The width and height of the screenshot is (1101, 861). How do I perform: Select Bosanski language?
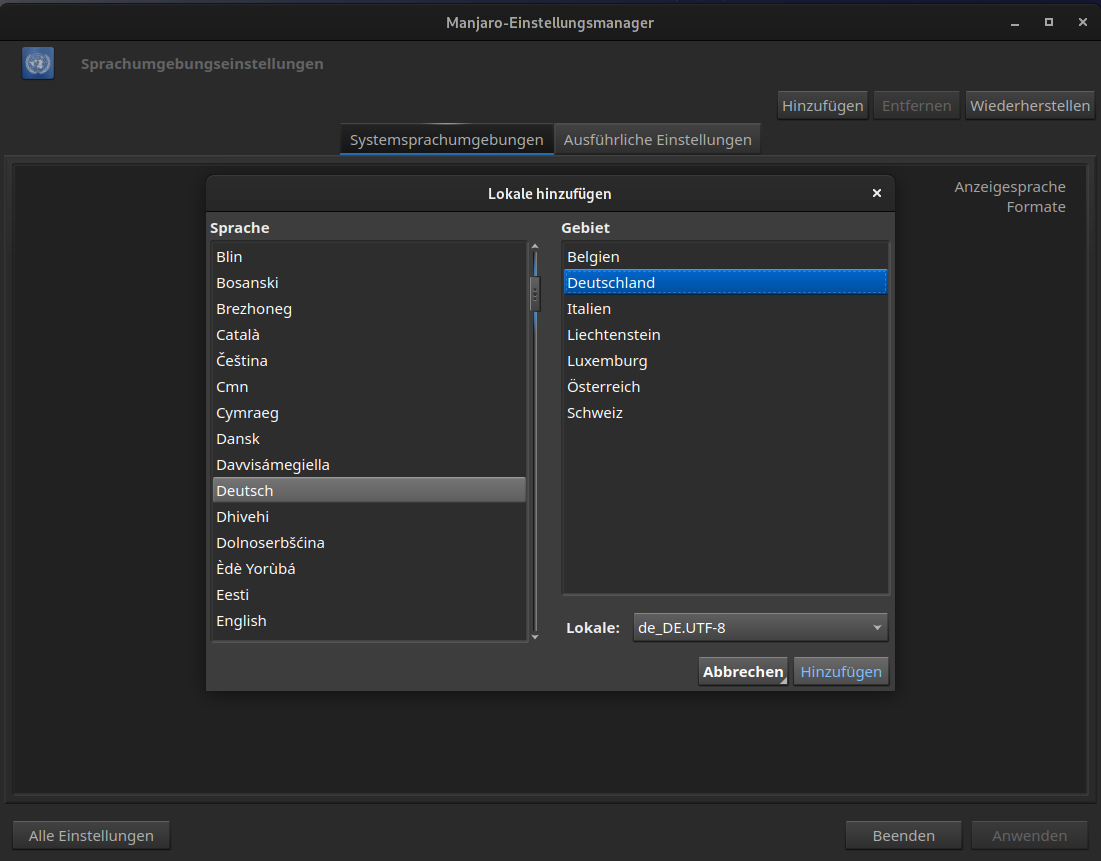pos(369,283)
